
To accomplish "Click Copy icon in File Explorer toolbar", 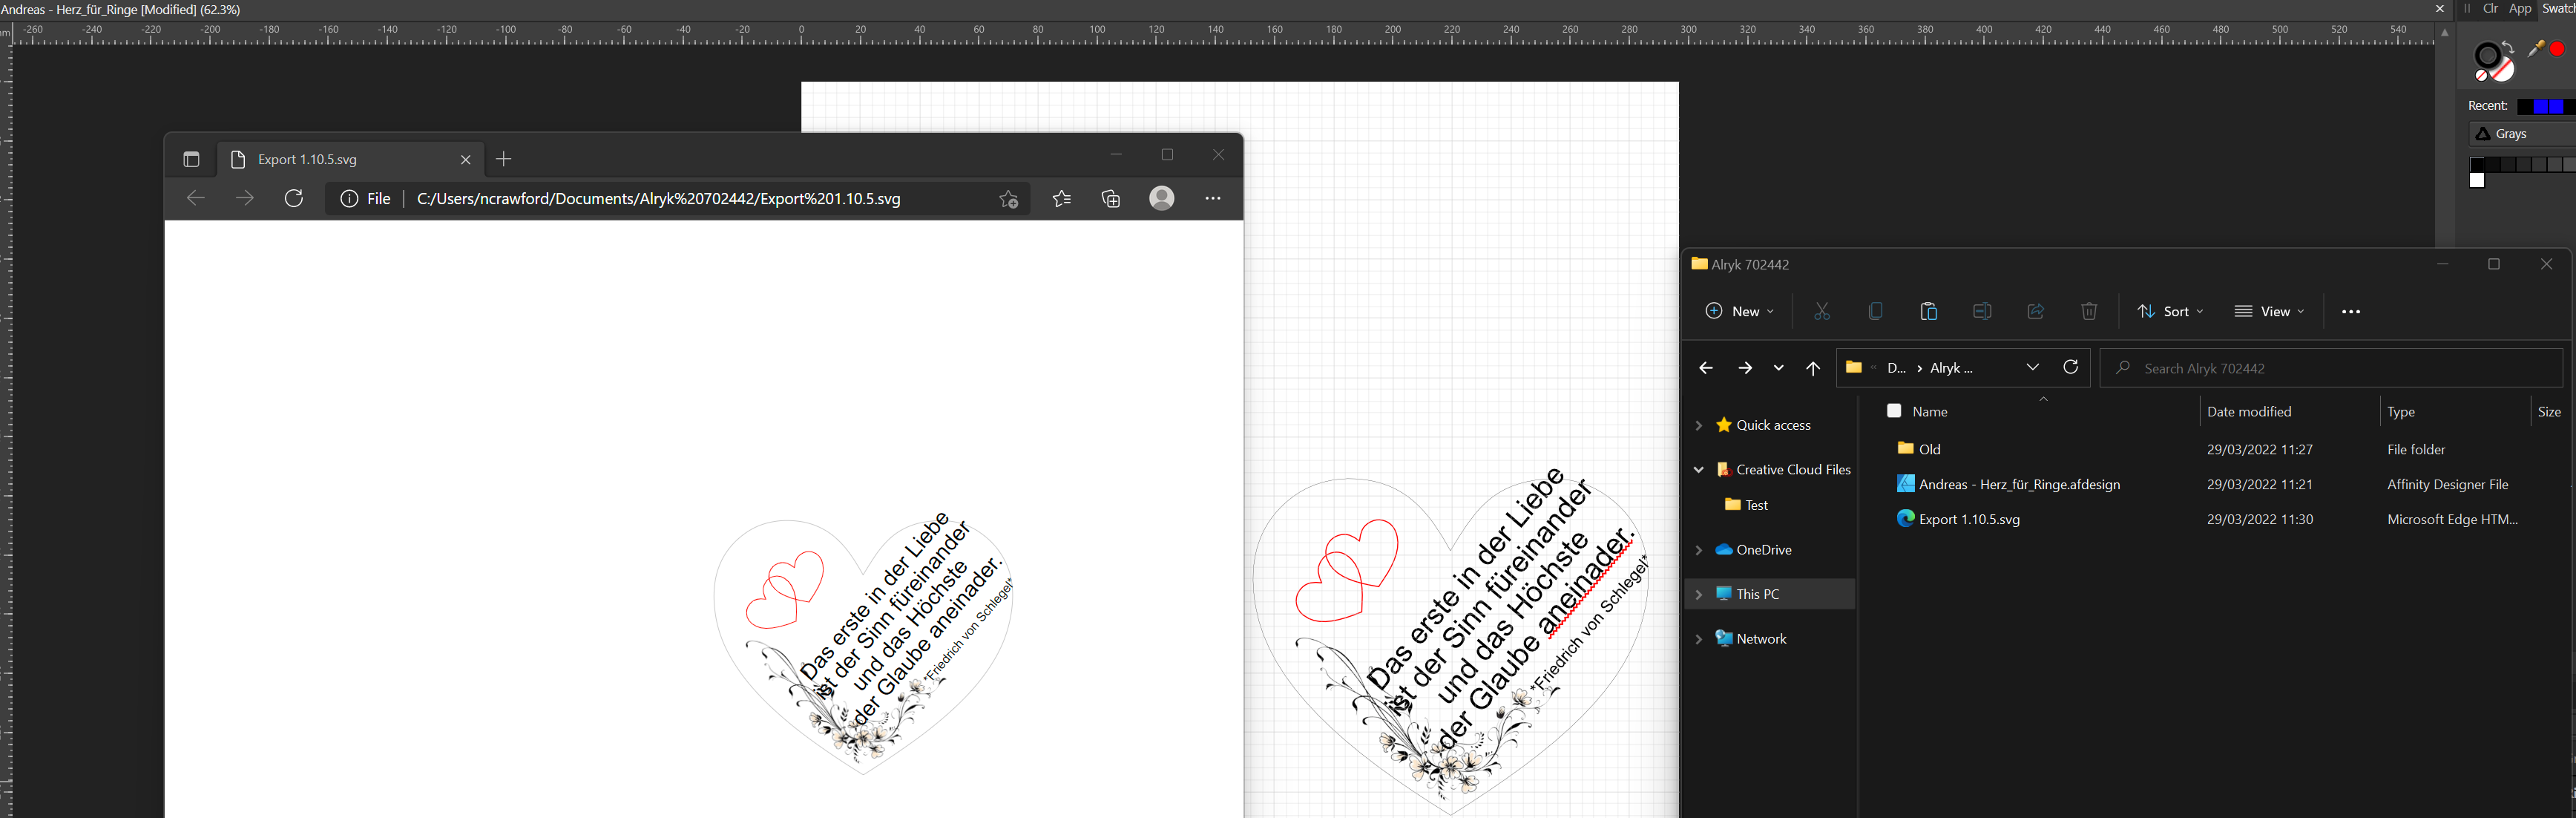I will pos(1875,311).
